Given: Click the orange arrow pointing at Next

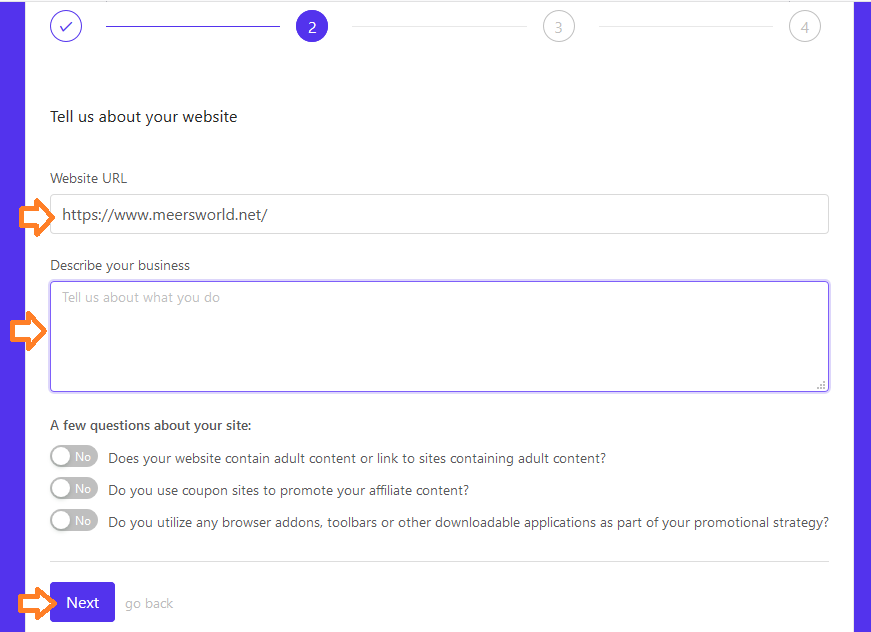Looking at the screenshot, I should 35,603.
